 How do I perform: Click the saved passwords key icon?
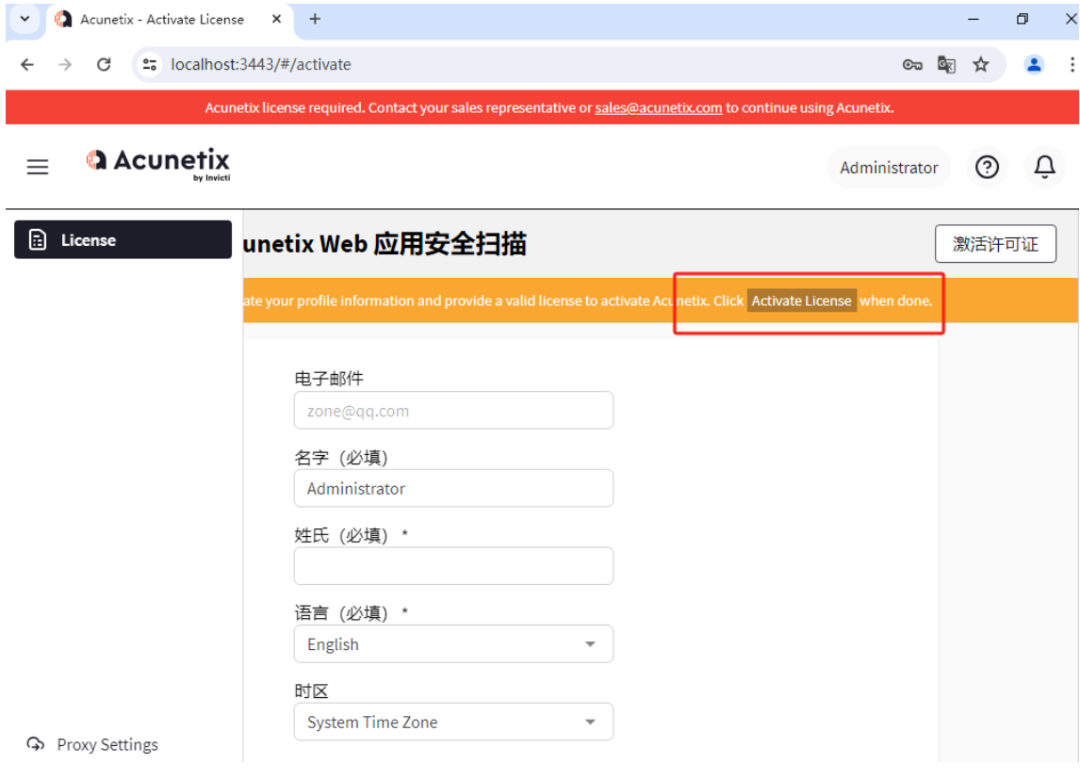[x=912, y=65]
